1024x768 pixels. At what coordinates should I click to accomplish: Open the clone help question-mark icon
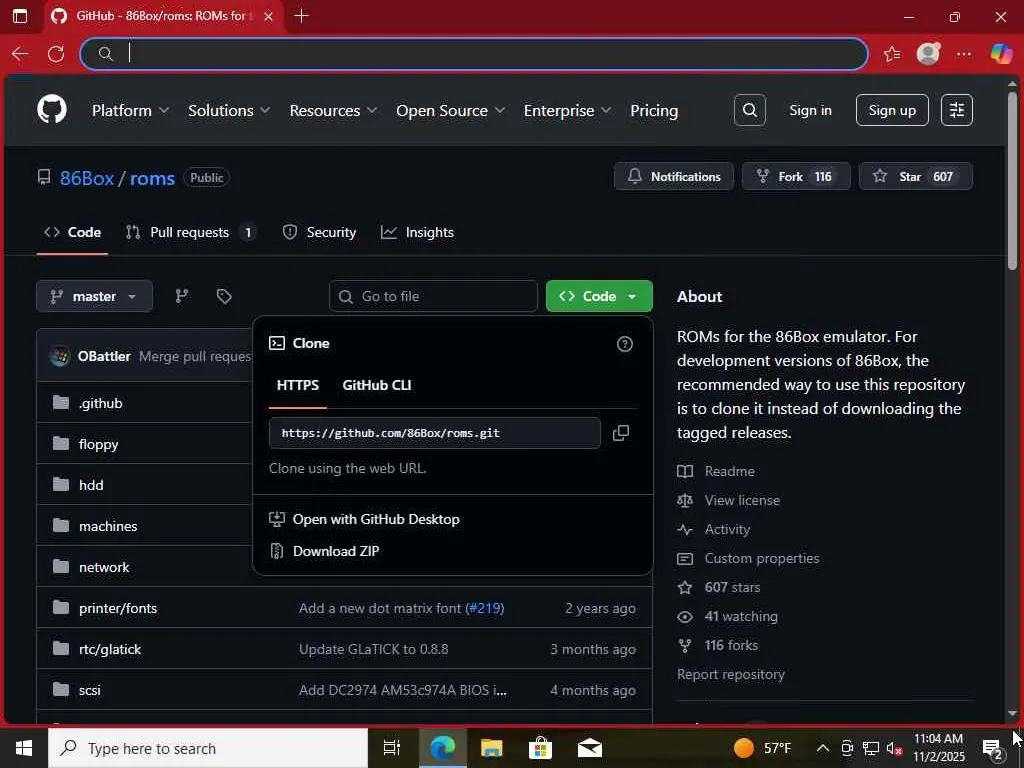[x=624, y=344]
